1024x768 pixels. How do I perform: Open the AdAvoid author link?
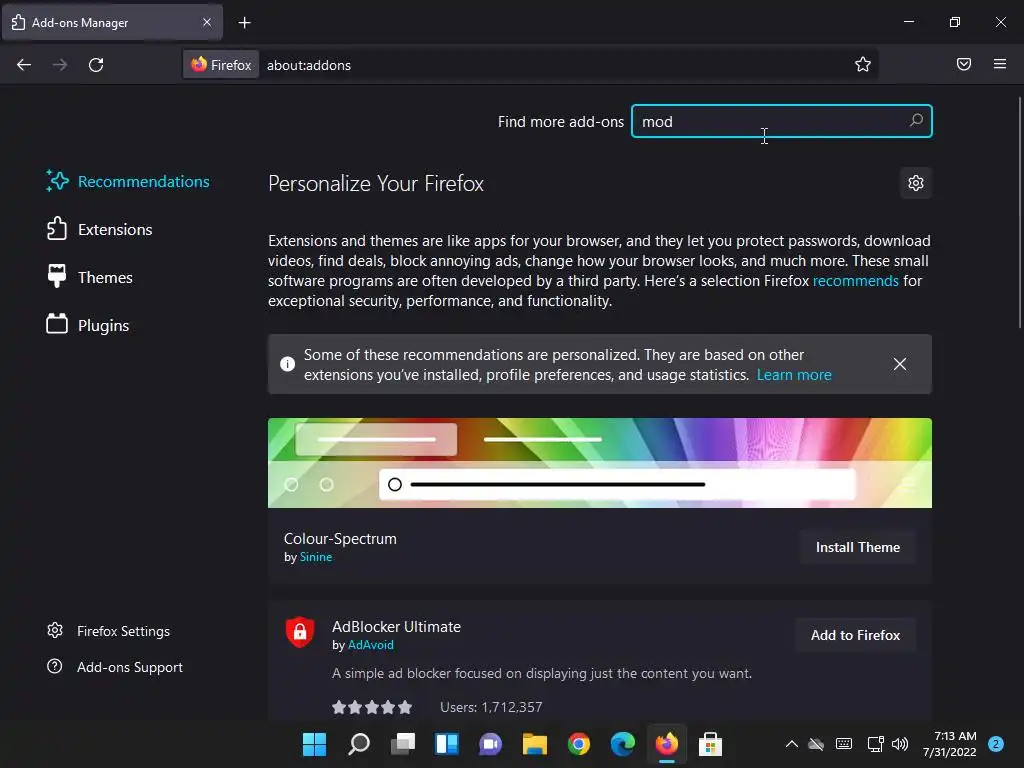[370, 645]
